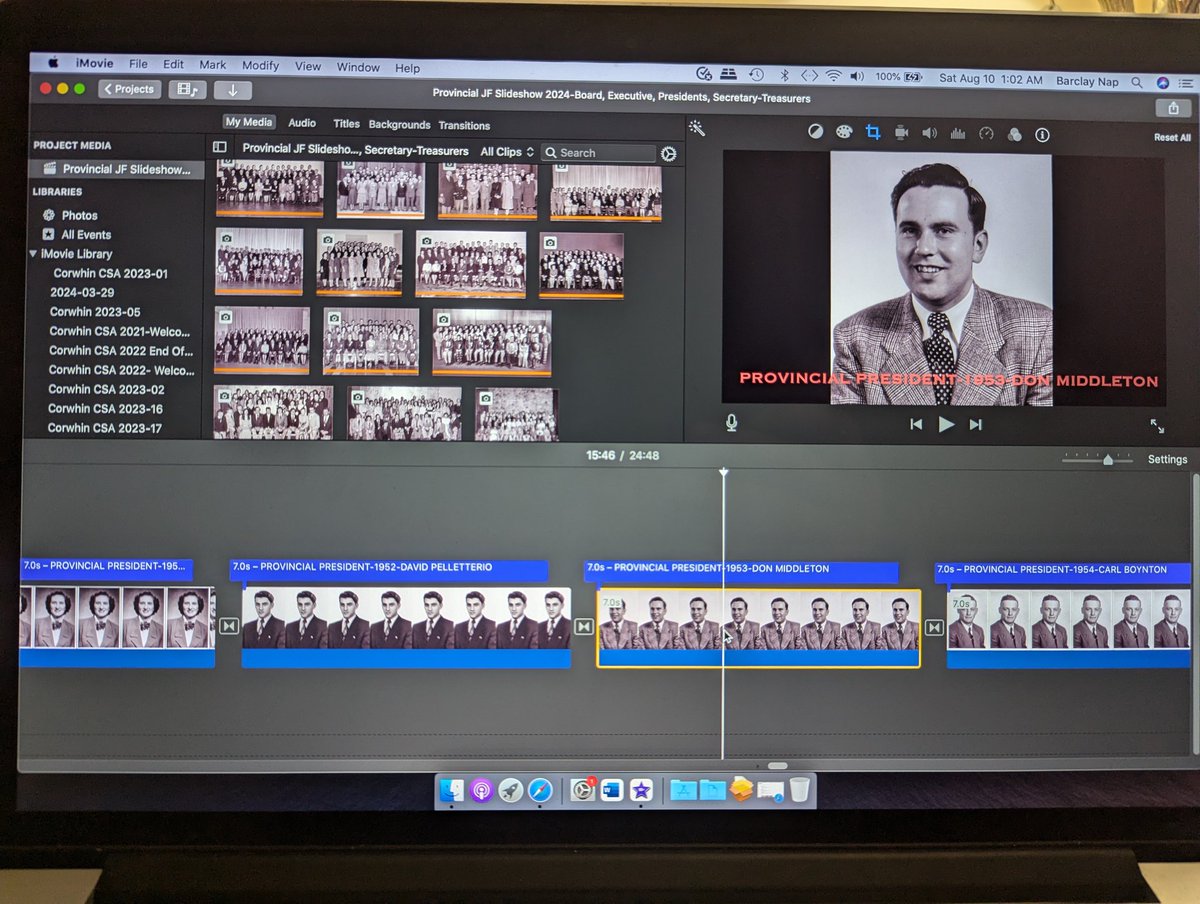
Task: Open Safari from the Dock
Action: (x=540, y=790)
